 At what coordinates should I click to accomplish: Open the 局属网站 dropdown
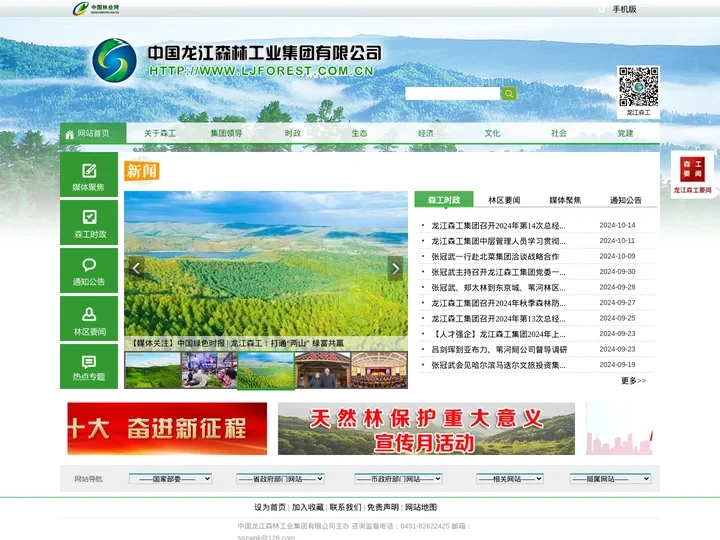610,479
